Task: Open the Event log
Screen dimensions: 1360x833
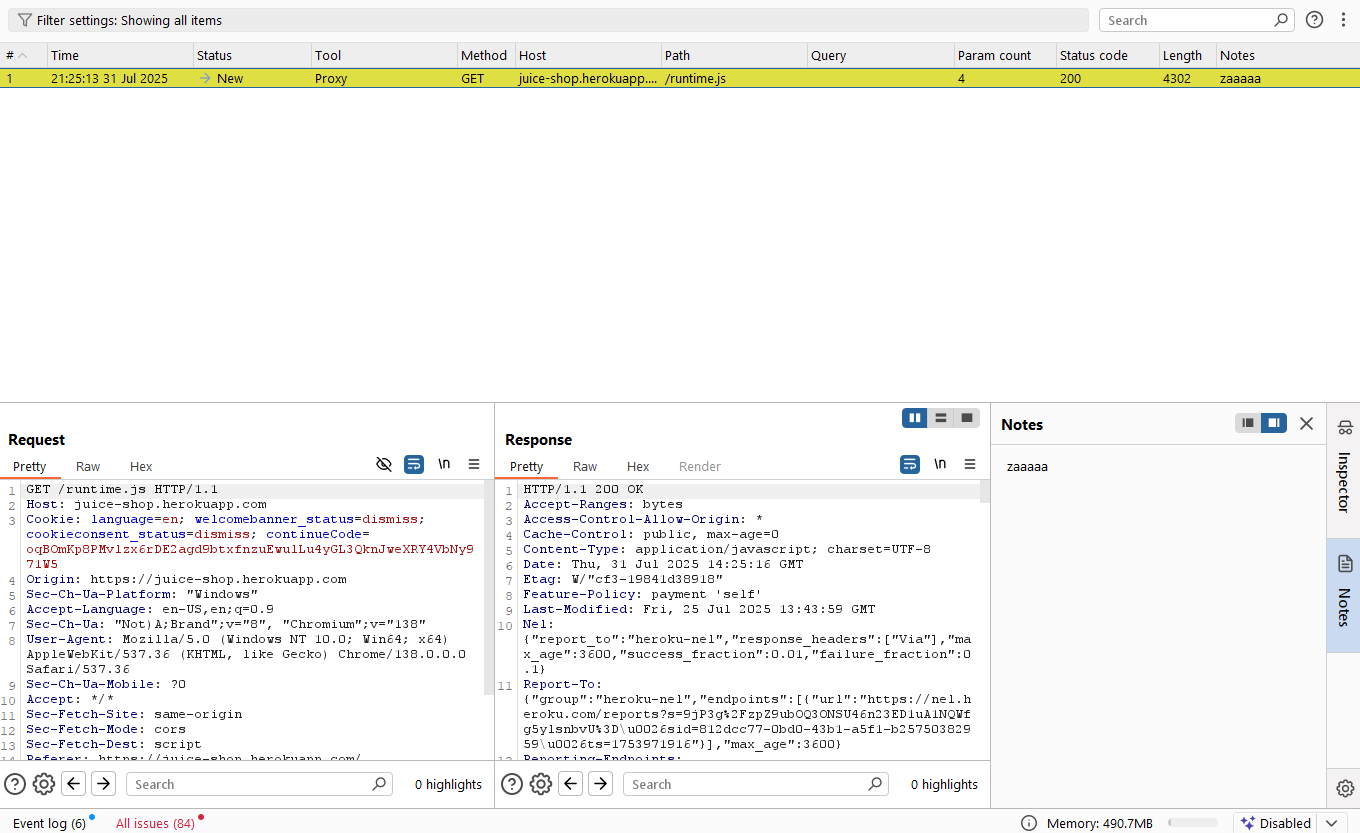Action: pyautogui.click(x=49, y=823)
